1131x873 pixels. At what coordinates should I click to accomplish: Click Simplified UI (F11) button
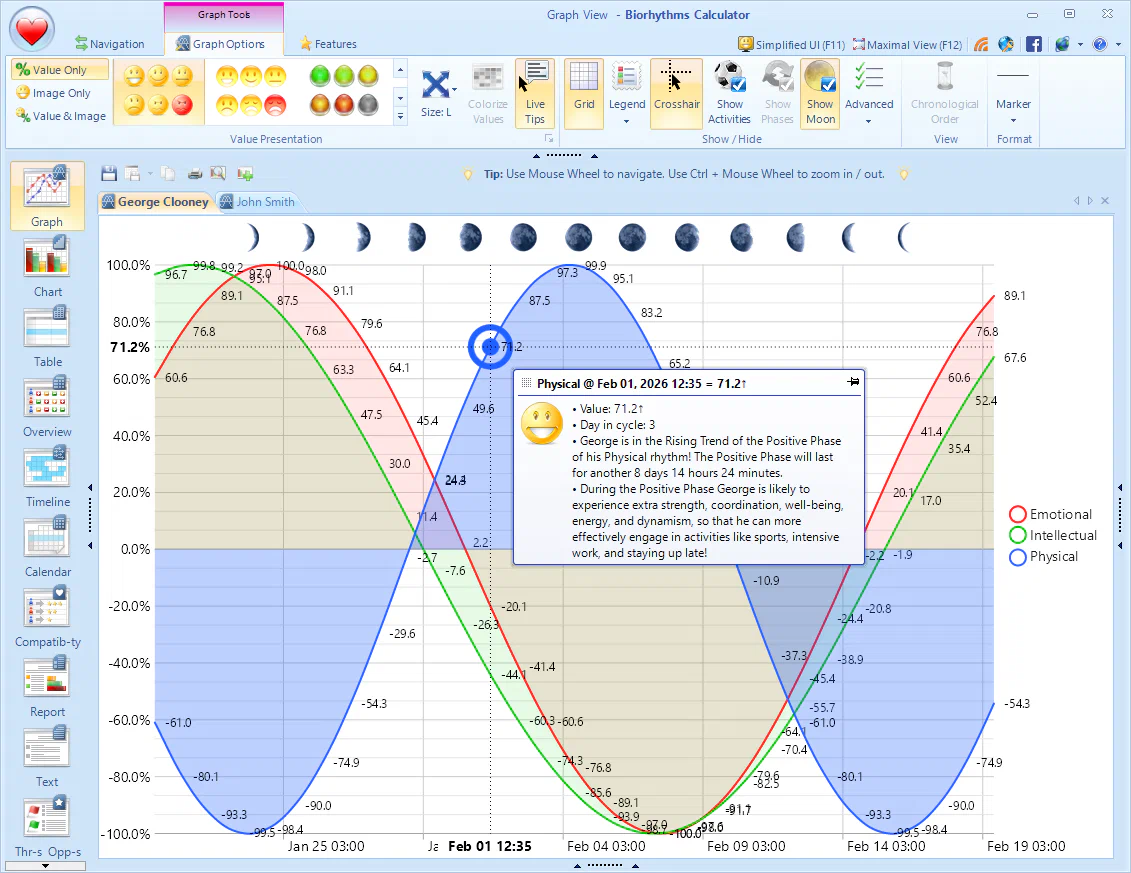tap(791, 44)
